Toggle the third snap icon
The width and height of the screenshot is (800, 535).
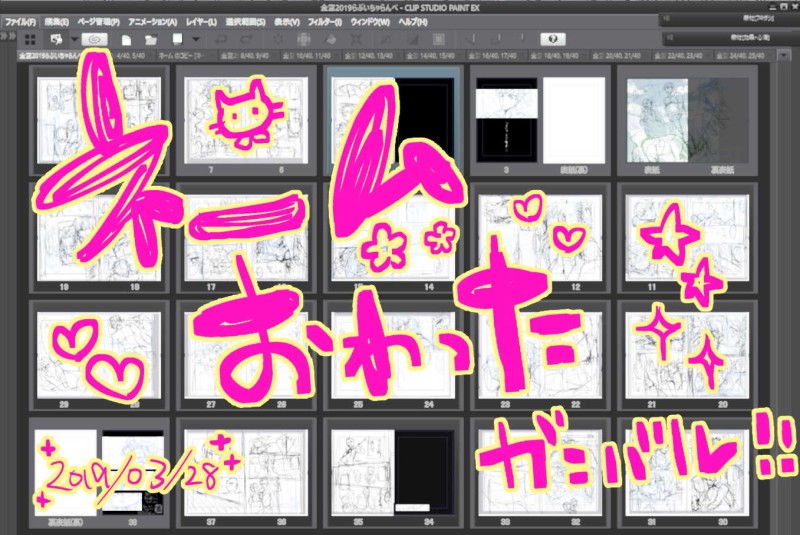pos(521,39)
